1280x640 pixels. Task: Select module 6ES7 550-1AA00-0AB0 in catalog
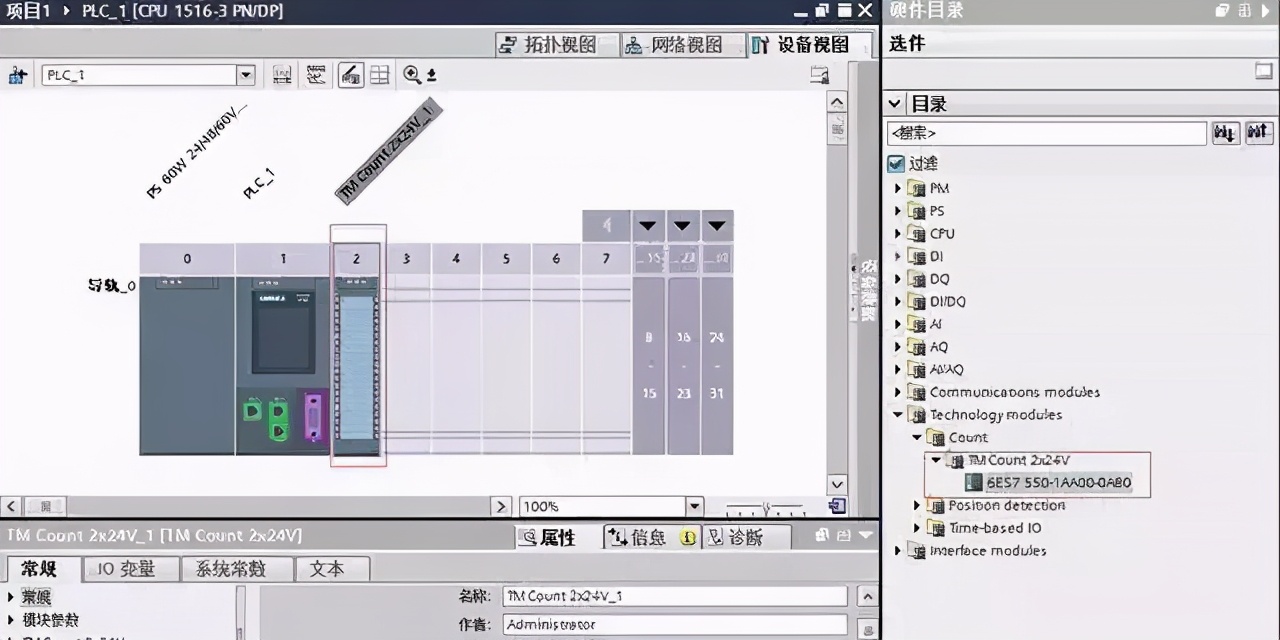click(1059, 482)
